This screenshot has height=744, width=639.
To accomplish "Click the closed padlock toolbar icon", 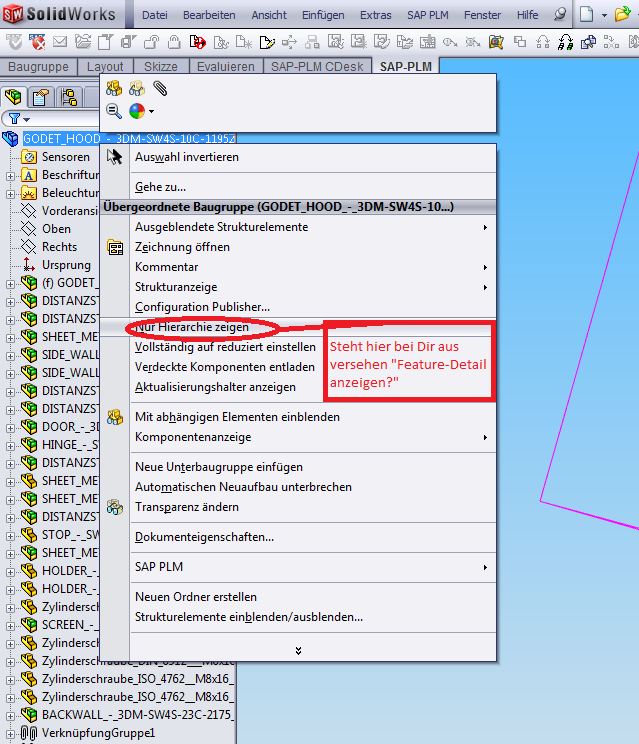I will (x=175, y=42).
